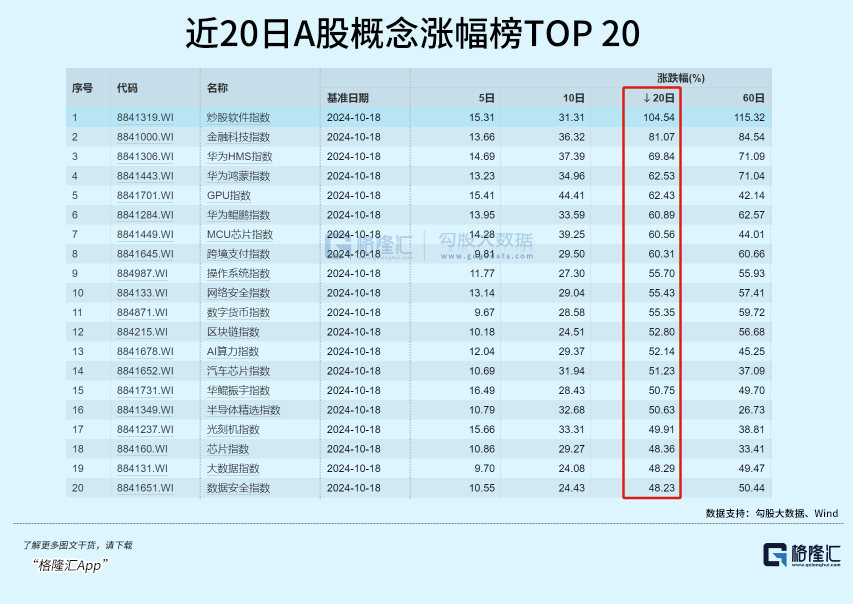Click the 20-day value 104.54
Viewport: 853px width, 604px height.
(658, 118)
